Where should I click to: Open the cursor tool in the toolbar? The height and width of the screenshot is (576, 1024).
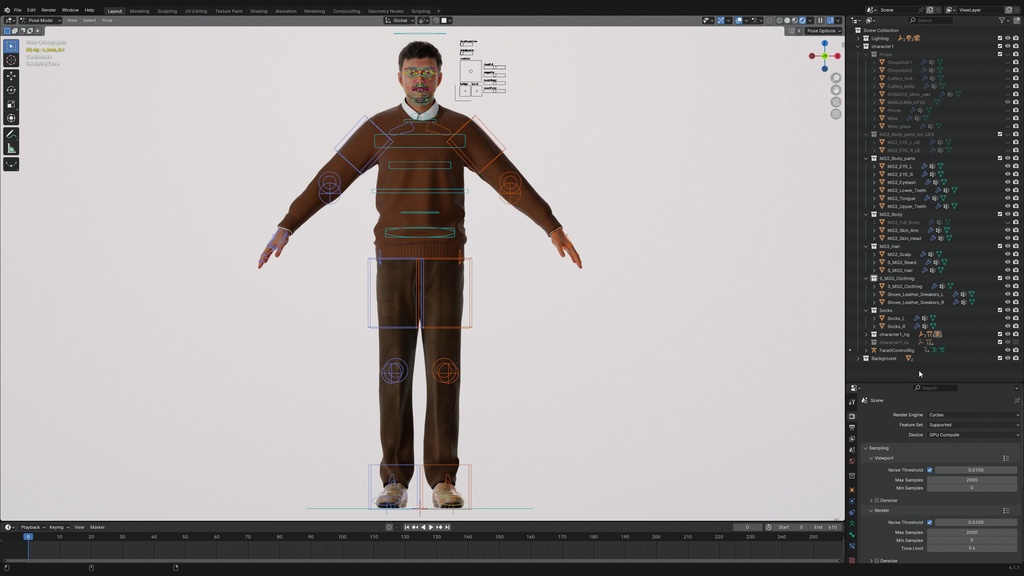11,60
